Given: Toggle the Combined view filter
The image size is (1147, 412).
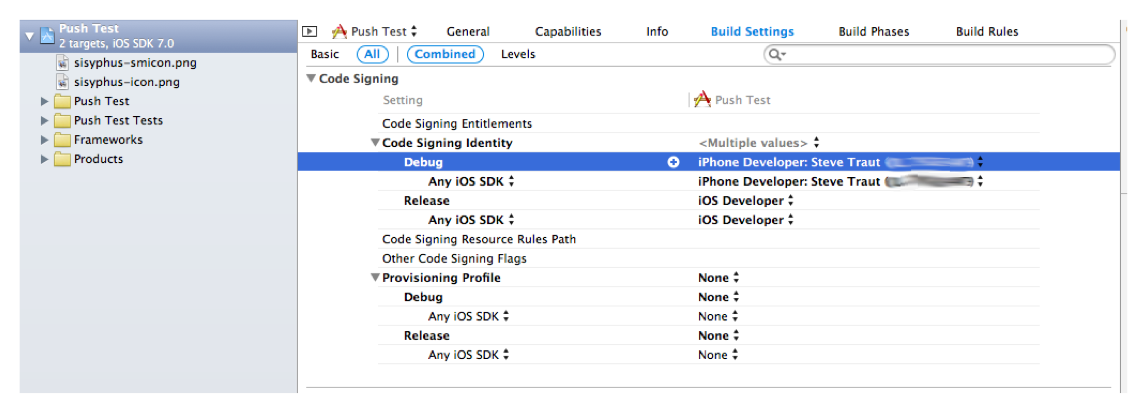Looking at the screenshot, I should (x=444, y=54).
